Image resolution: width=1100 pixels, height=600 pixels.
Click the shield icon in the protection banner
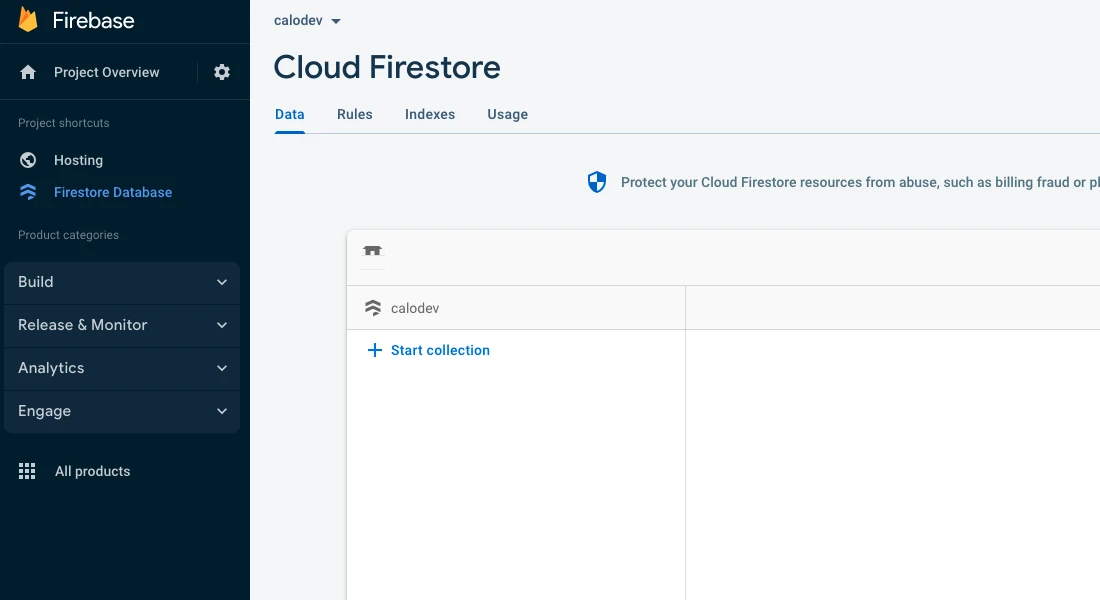(597, 182)
